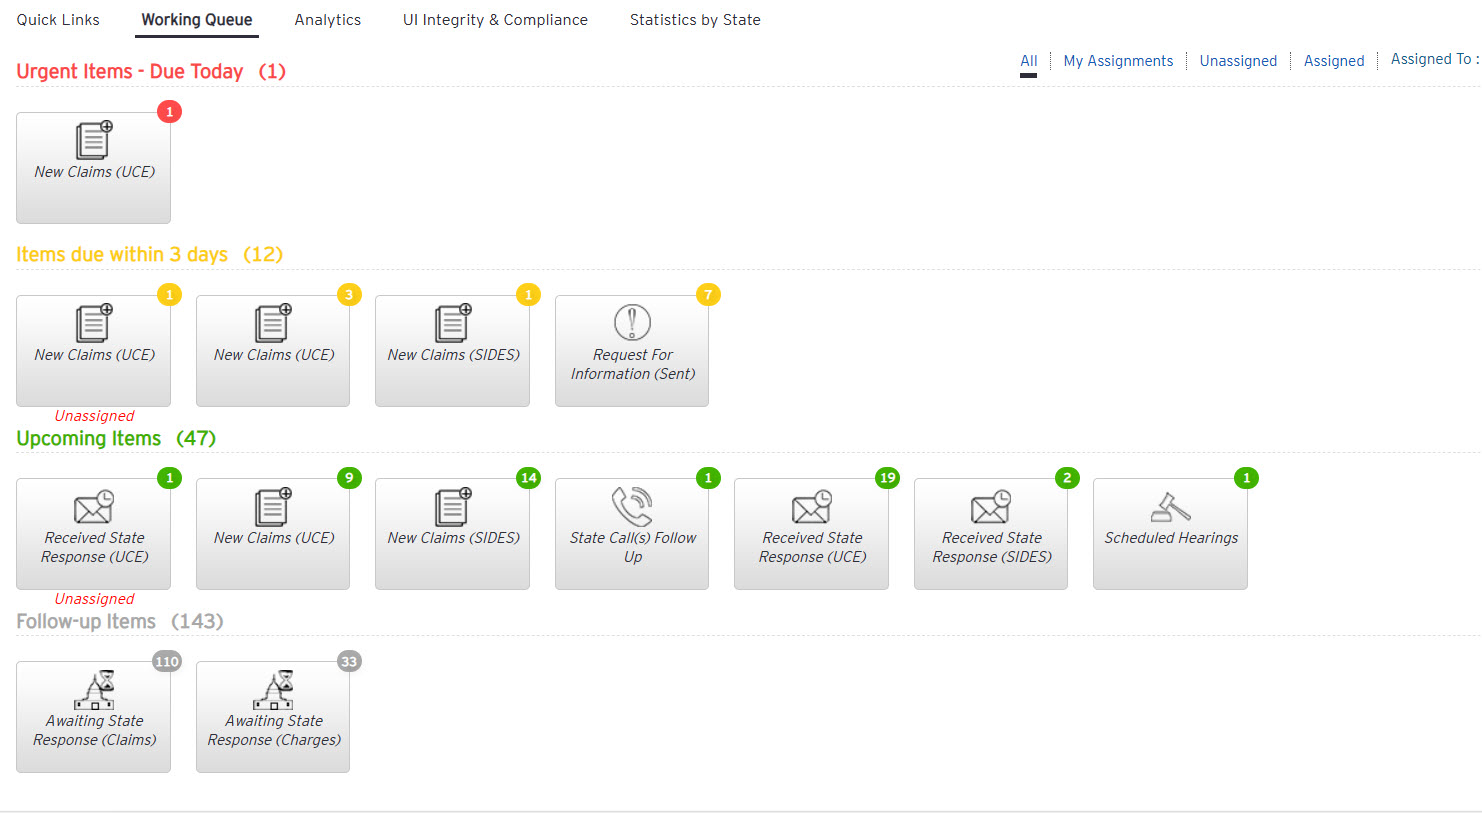The width and height of the screenshot is (1482, 813).
Task: Open the unassigned New Claims (UCE) icon due within 3 days
Action: point(94,323)
